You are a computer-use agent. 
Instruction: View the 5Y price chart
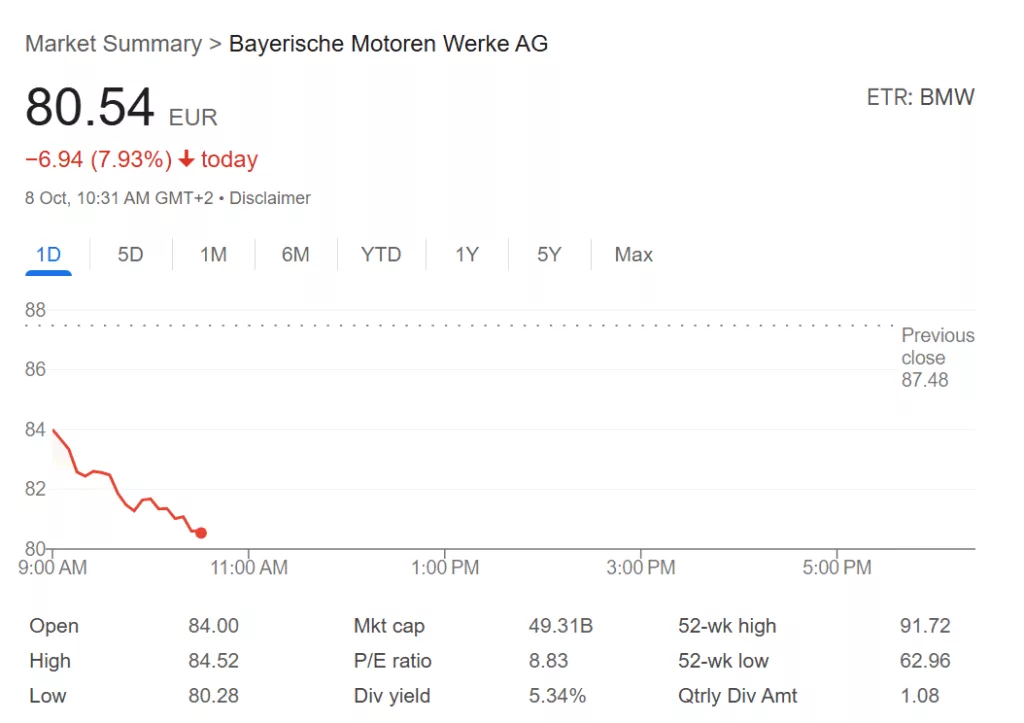coord(549,255)
